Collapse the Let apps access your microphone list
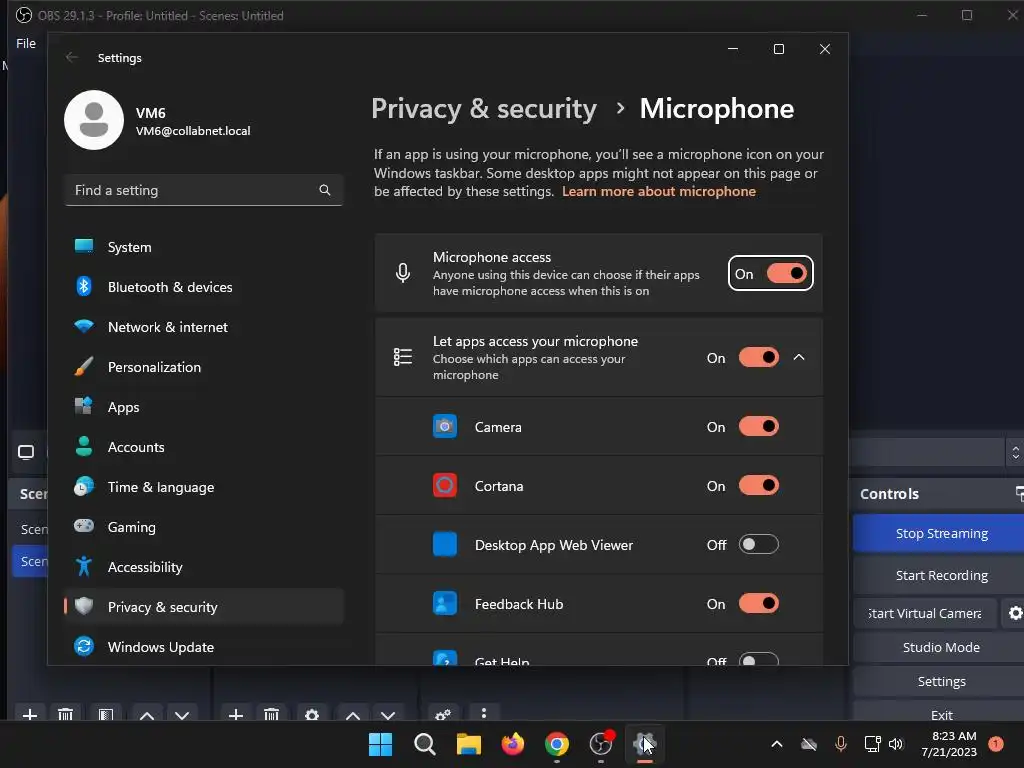This screenshot has height=768, width=1024. click(x=799, y=357)
